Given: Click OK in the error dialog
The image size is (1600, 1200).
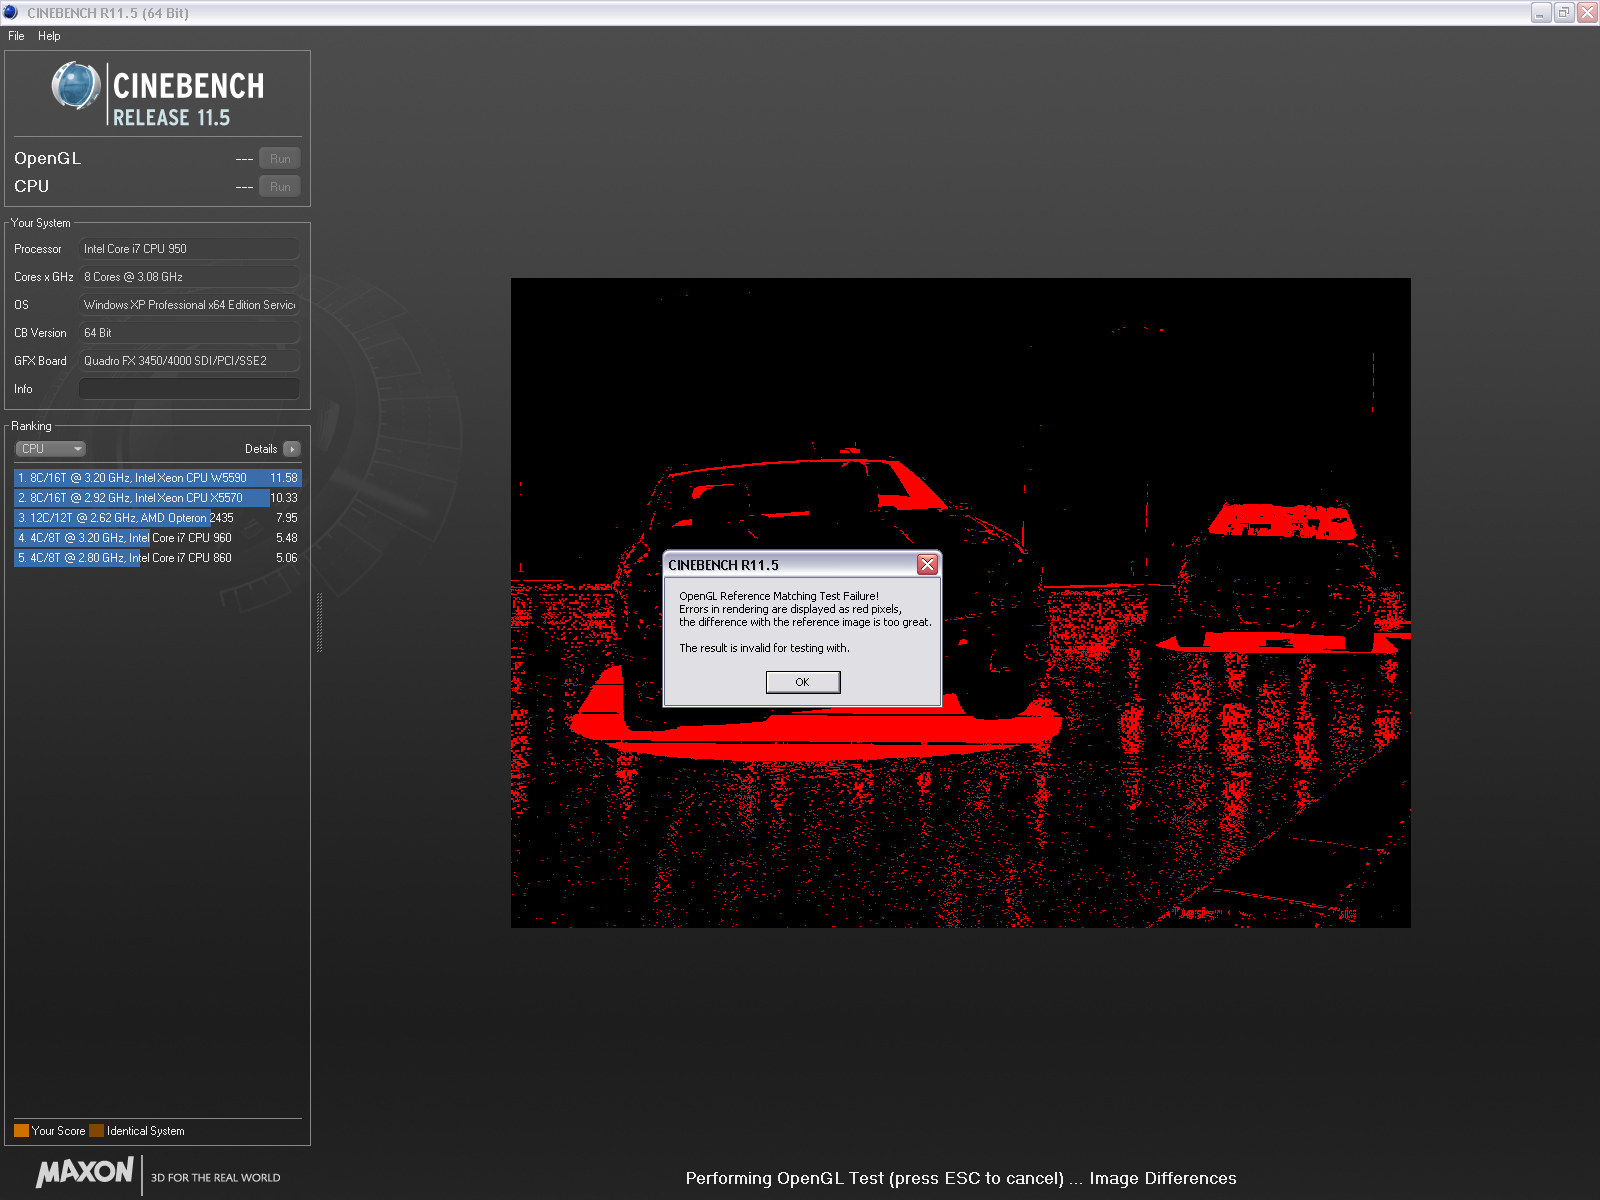Looking at the screenshot, I should [803, 682].
